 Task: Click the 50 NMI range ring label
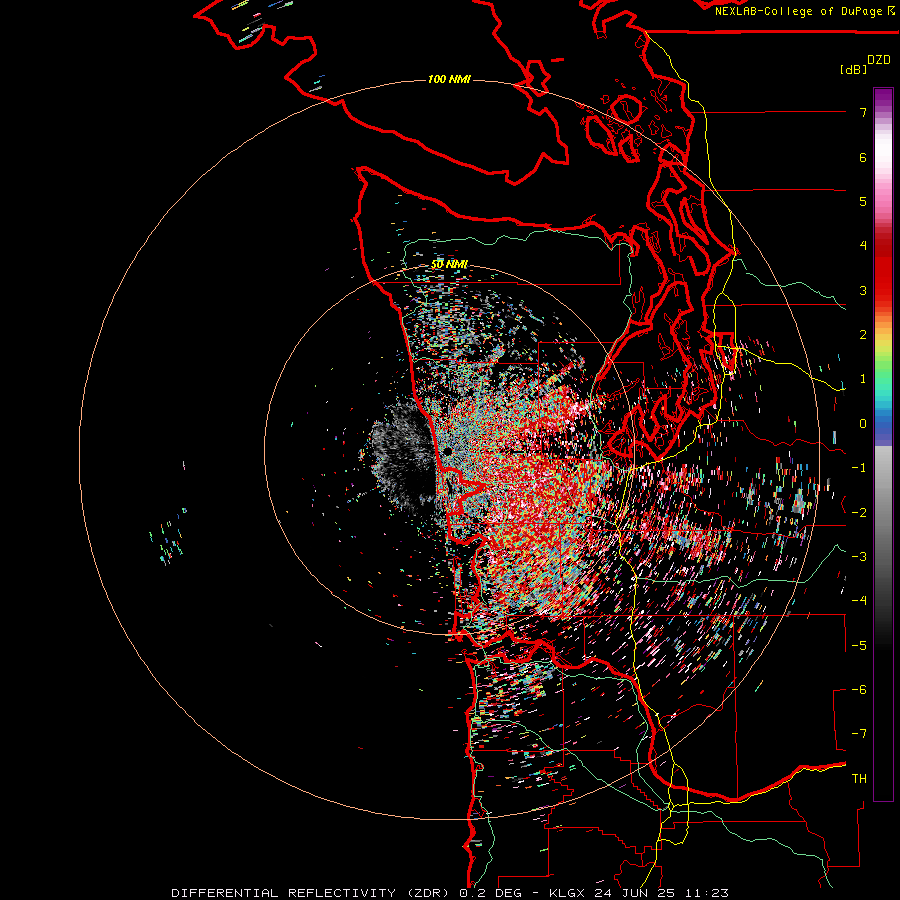[x=449, y=265]
